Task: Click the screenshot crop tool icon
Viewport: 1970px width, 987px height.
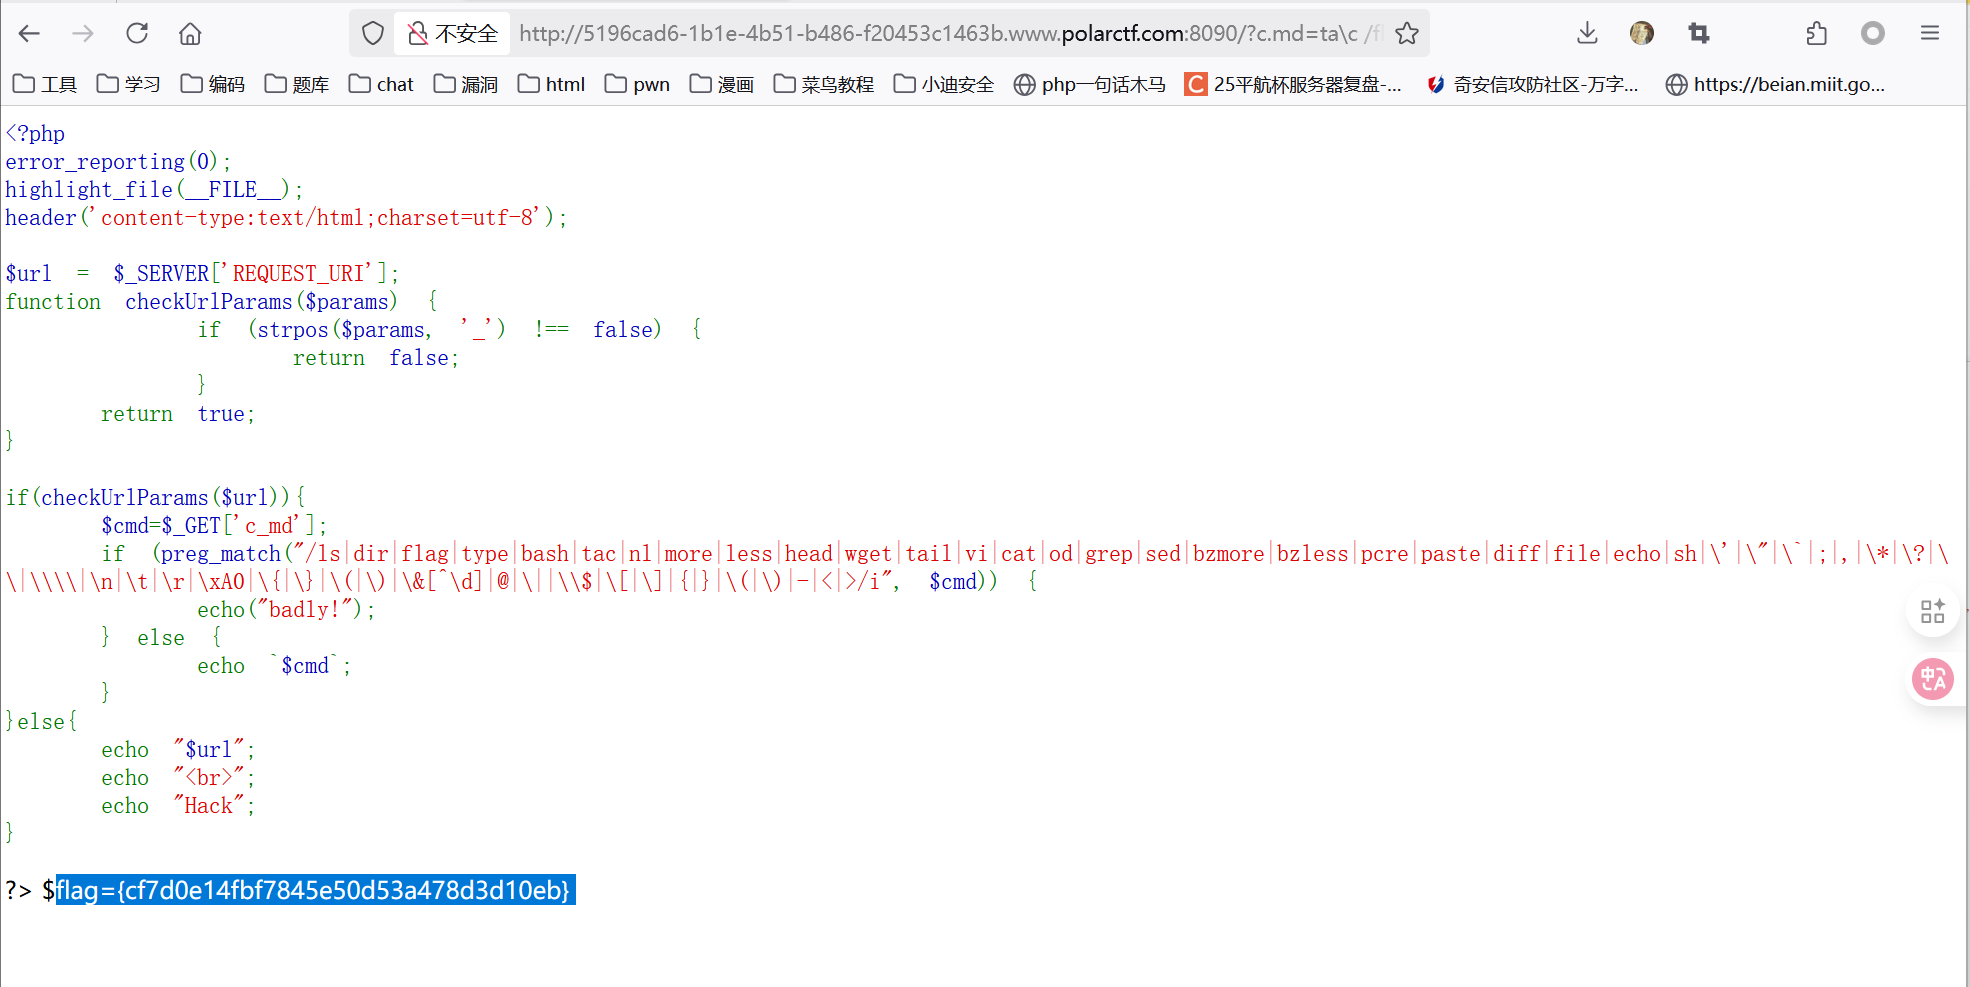Action: [x=1698, y=34]
